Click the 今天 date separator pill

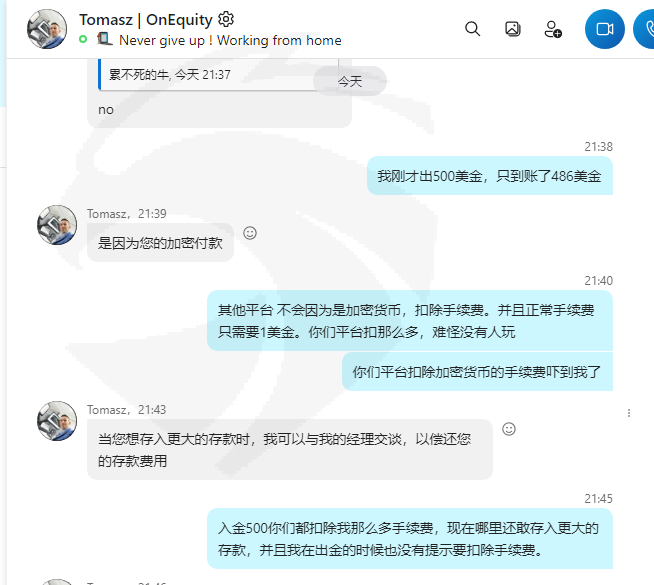pyautogui.click(x=350, y=81)
